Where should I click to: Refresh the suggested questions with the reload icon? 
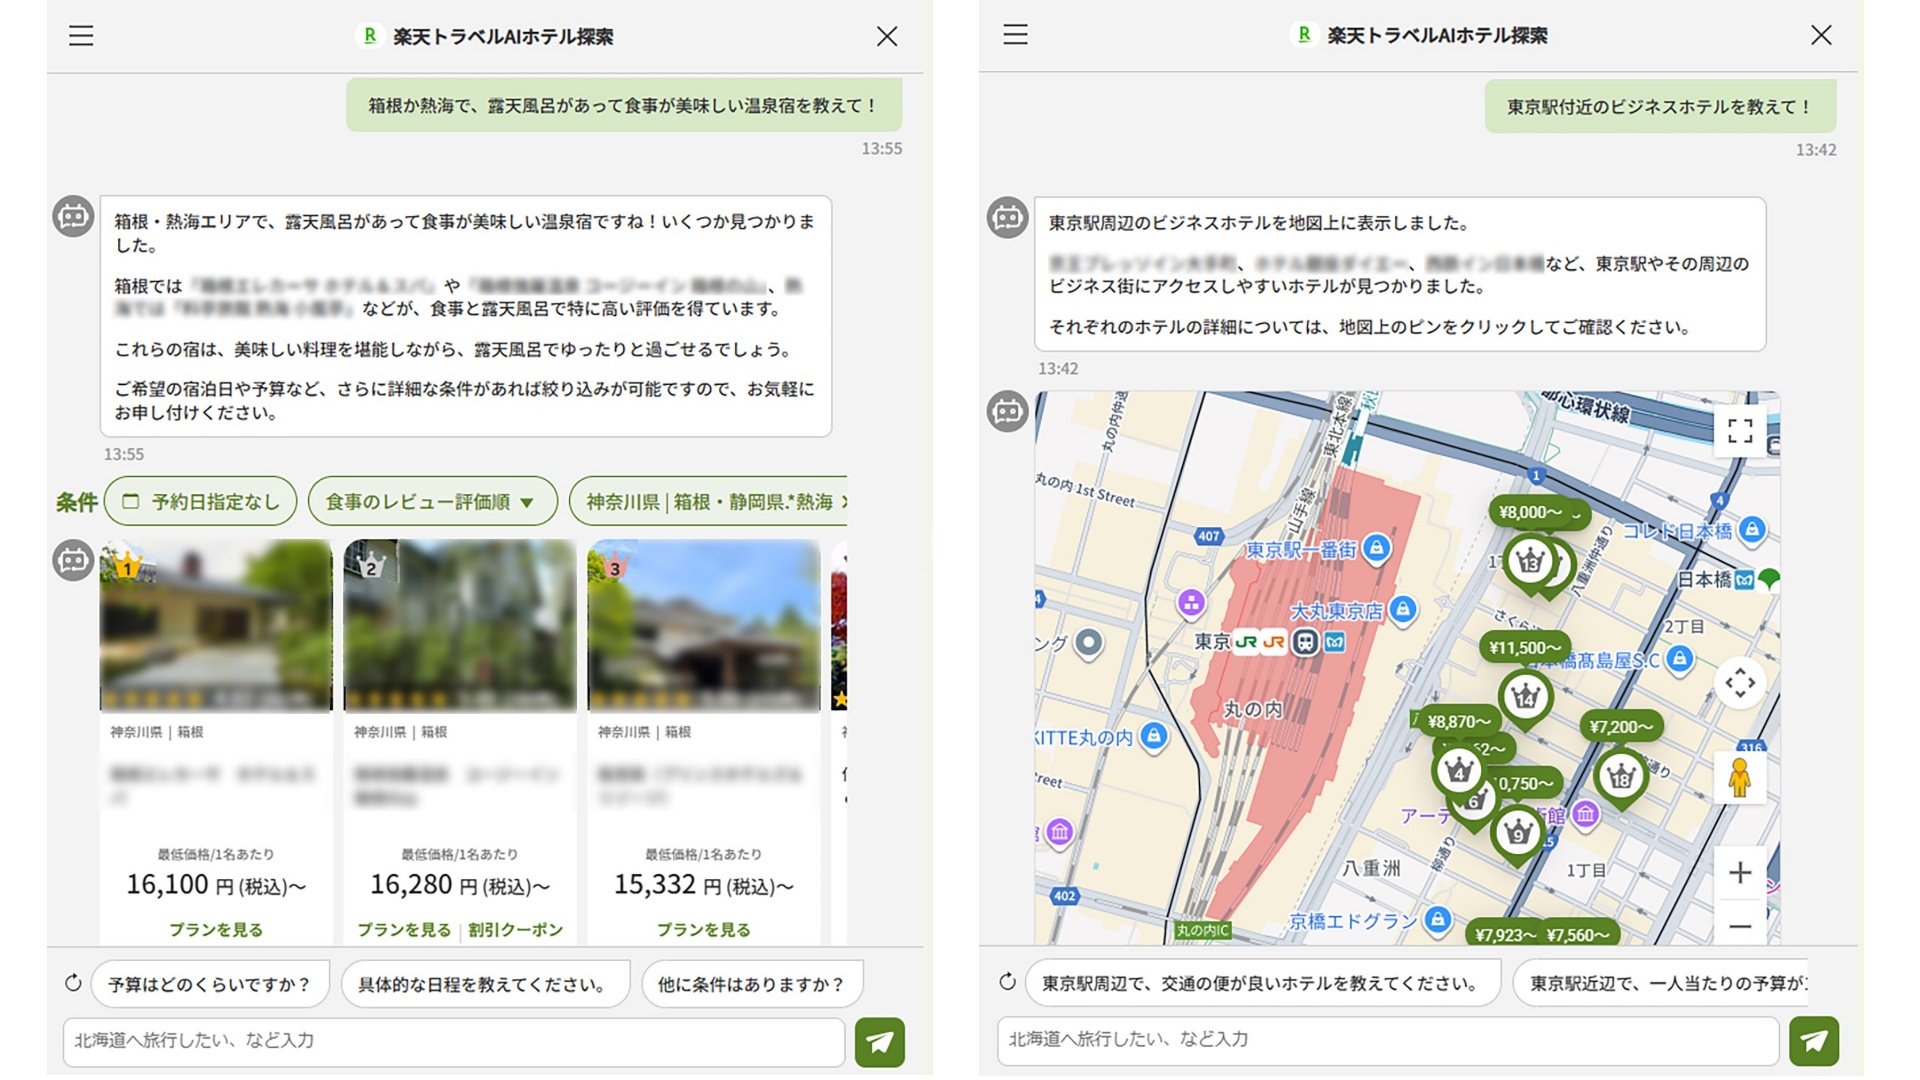[71, 983]
